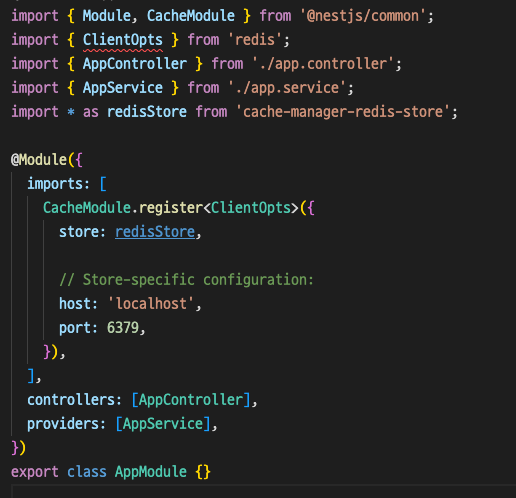516x498 pixels.
Task: Click the ClientOpts generic type argument
Action: click(x=251, y=208)
